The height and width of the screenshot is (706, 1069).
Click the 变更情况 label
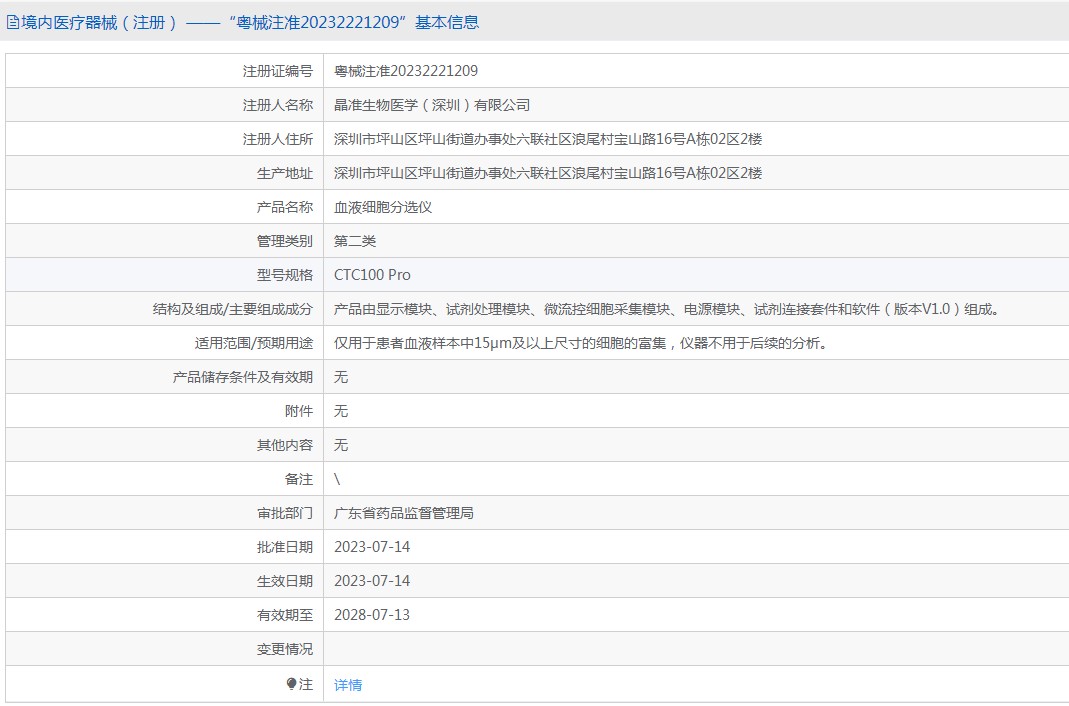coord(285,649)
